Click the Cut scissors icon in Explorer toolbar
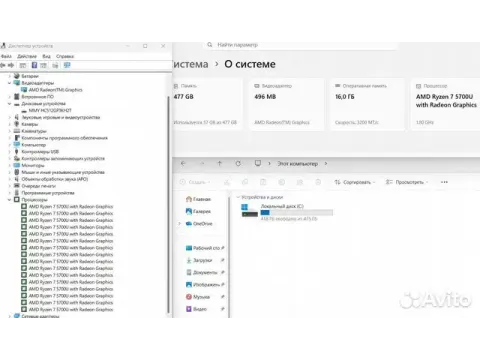The height and width of the screenshot is (360, 480). pos(227,182)
